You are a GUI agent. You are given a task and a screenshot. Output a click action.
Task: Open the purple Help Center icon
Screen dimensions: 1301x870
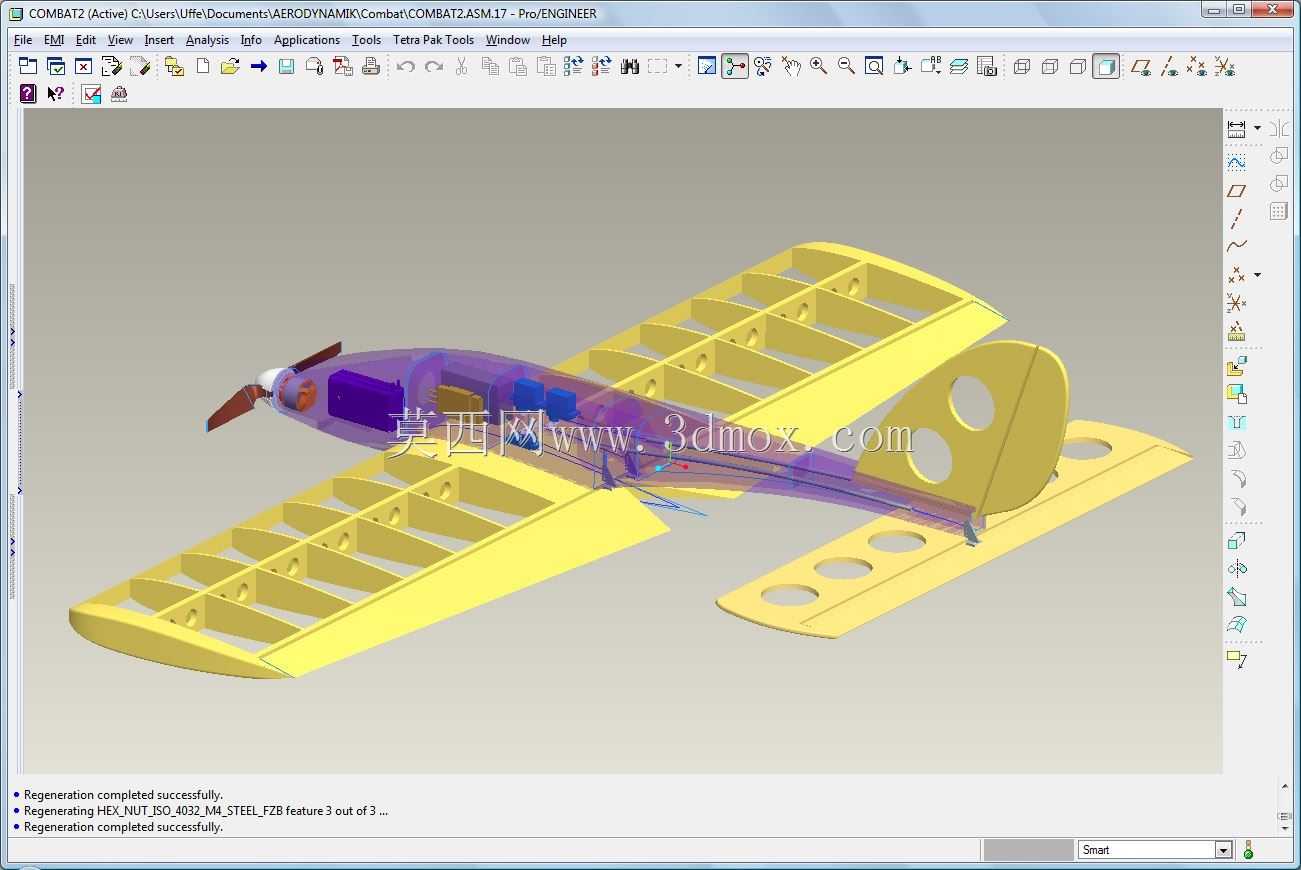pyautogui.click(x=28, y=94)
